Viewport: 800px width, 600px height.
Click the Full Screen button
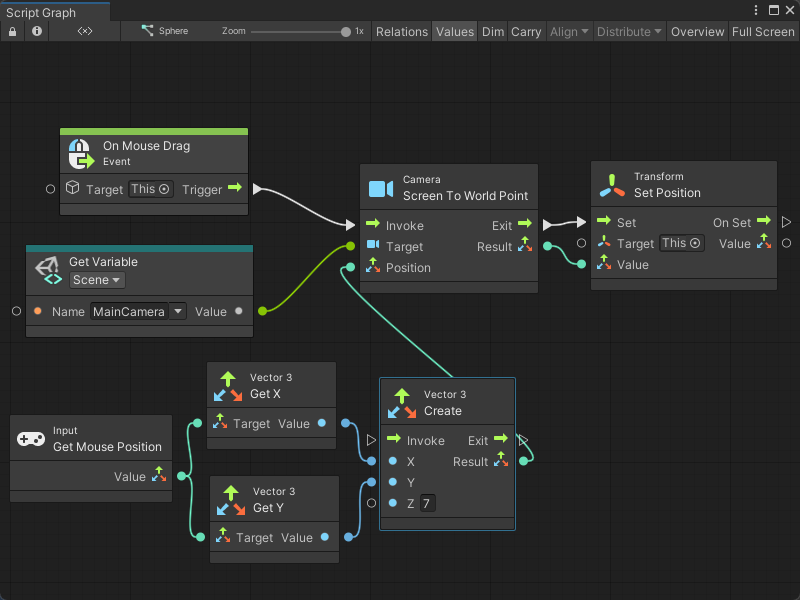(763, 31)
